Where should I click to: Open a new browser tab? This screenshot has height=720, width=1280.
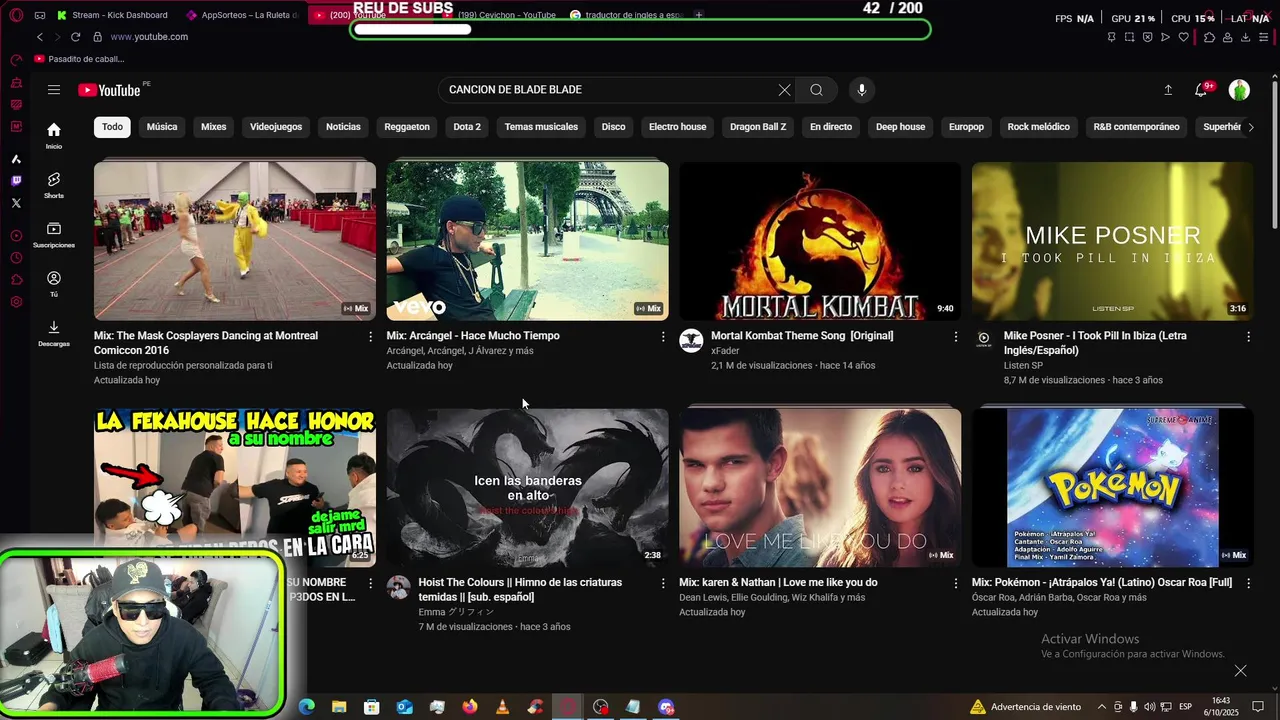(699, 15)
